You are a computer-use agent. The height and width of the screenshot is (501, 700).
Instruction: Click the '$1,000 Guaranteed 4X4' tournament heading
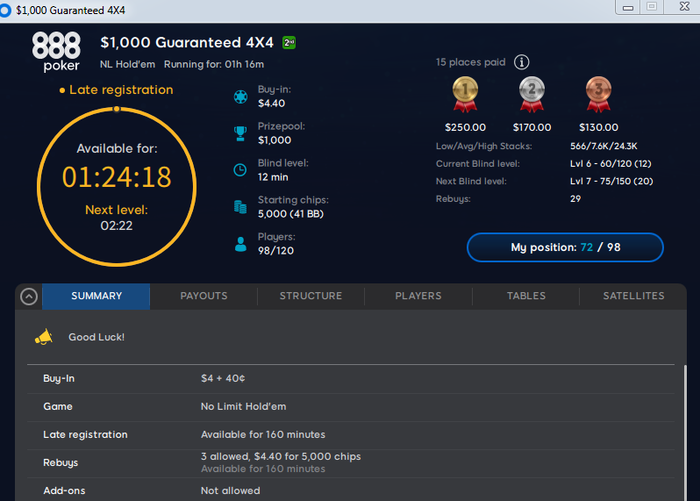pos(187,42)
